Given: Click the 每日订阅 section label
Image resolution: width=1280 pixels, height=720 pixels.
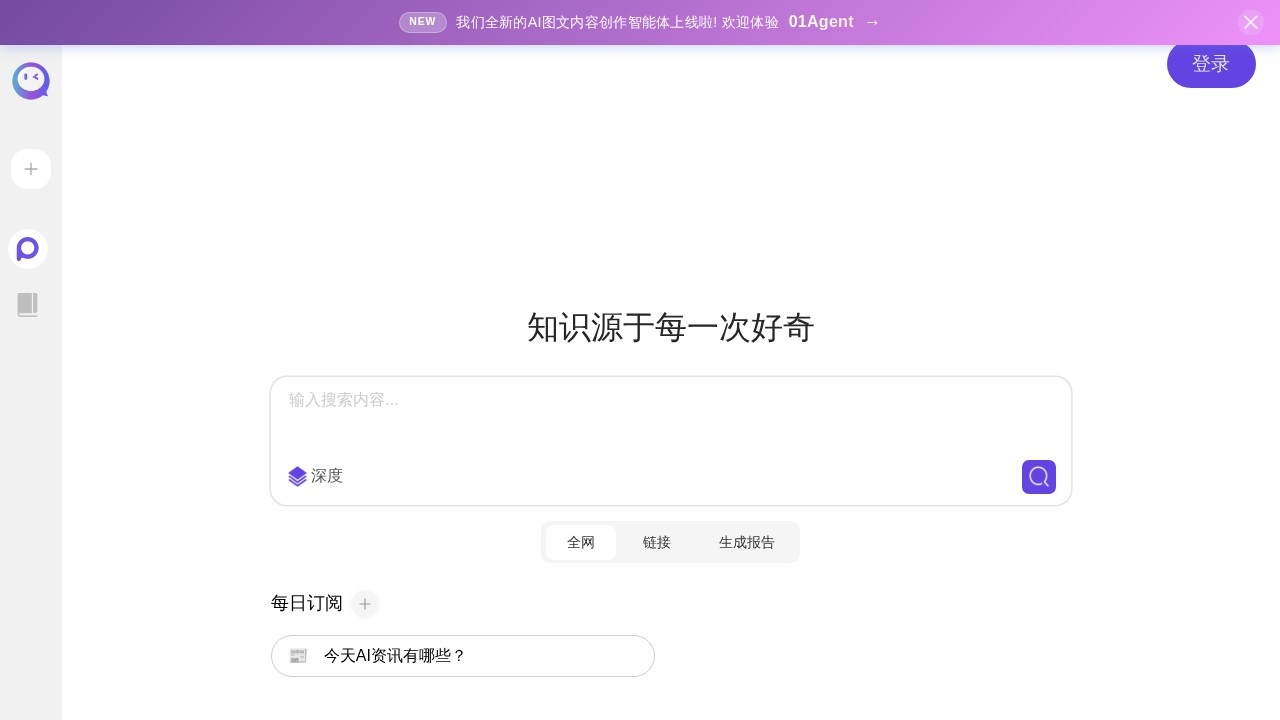Looking at the screenshot, I should click(x=307, y=603).
